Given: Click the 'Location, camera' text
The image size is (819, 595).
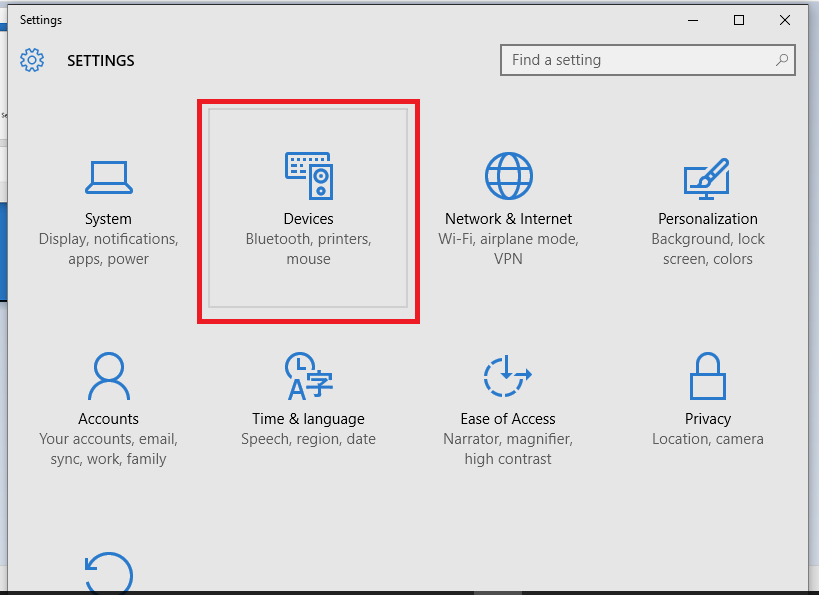Looking at the screenshot, I should [x=708, y=439].
